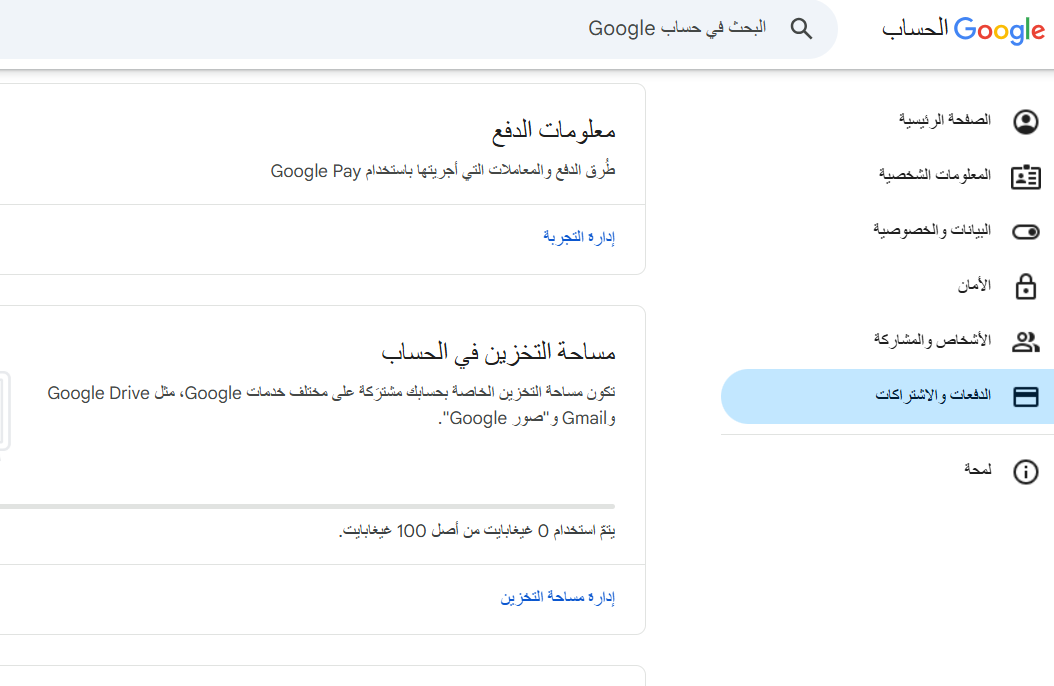Click the Google Pay description text
Viewport: 1054px width, 686px height.
tap(443, 171)
